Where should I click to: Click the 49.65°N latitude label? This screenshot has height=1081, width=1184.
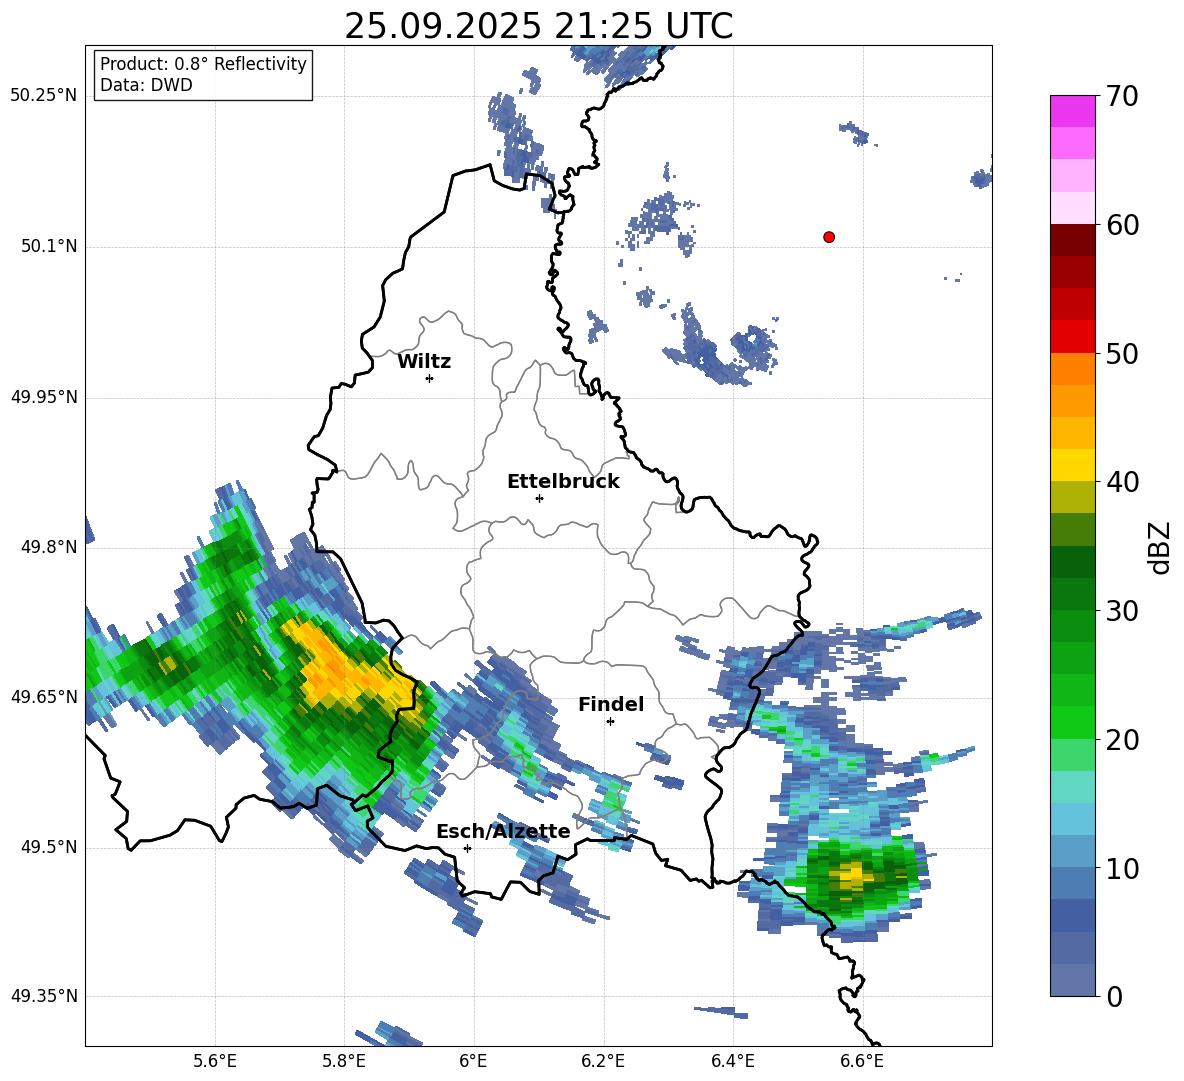(x=44, y=697)
